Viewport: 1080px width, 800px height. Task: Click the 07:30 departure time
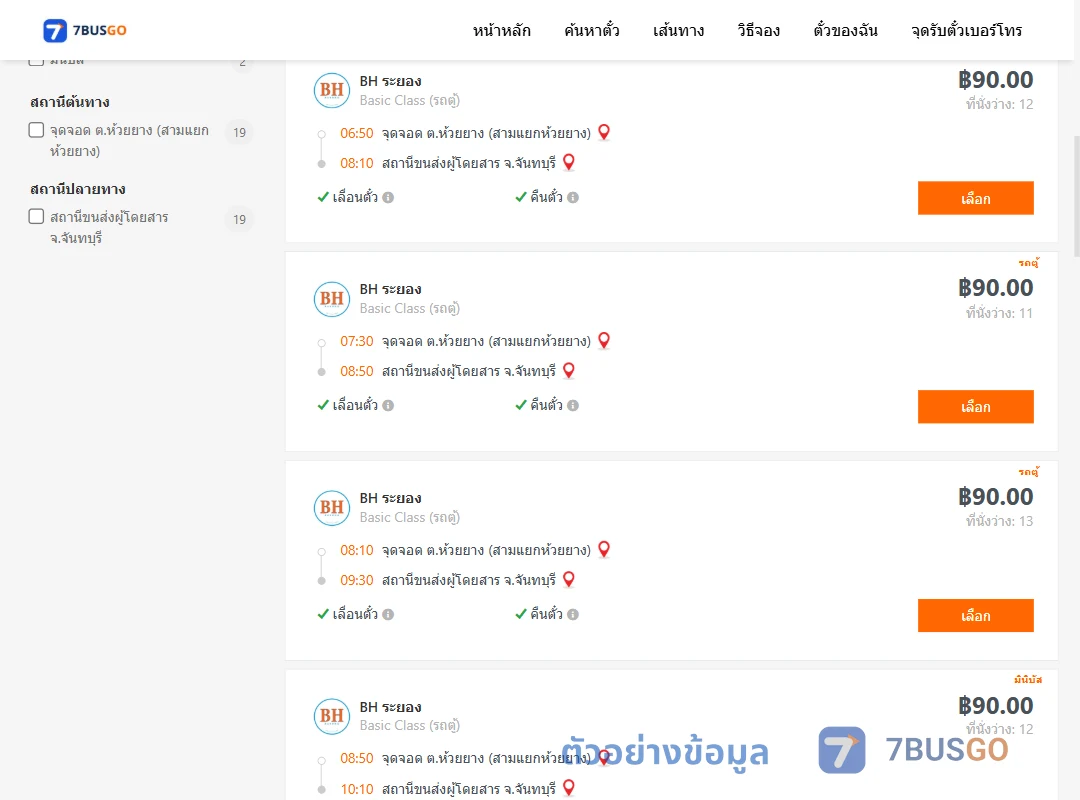357,341
